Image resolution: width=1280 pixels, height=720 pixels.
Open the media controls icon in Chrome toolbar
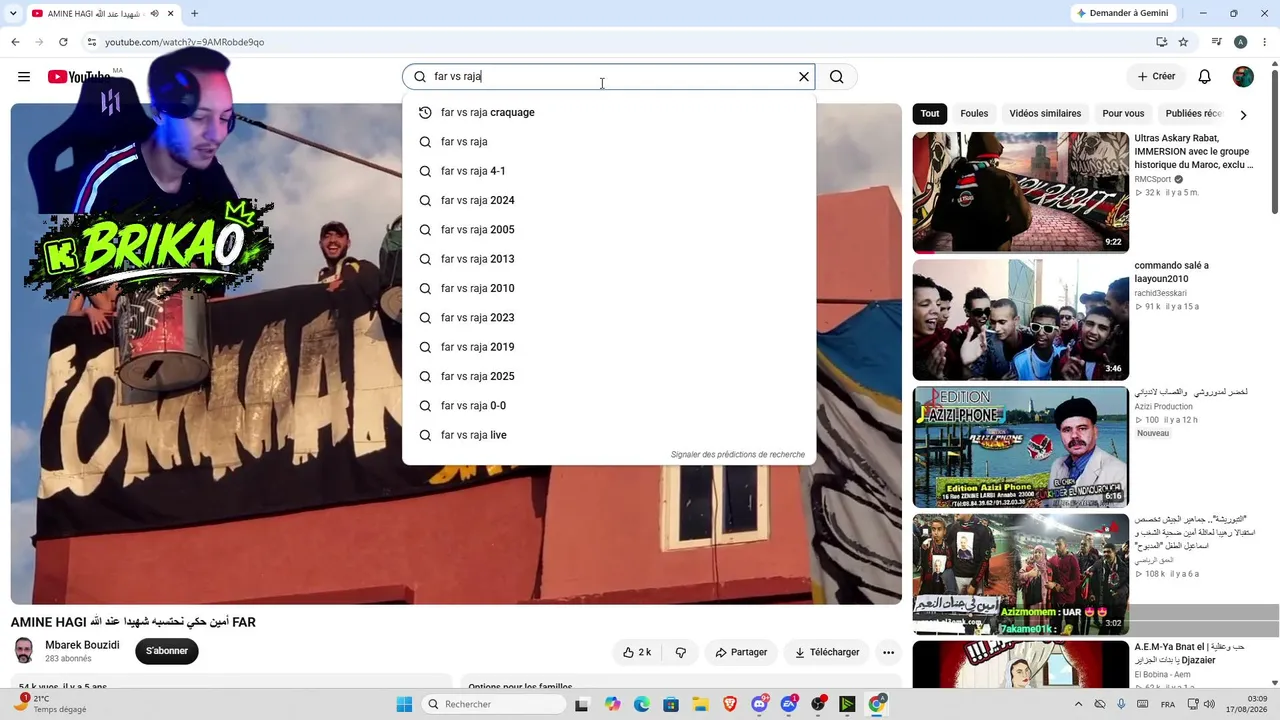tap(1217, 42)
